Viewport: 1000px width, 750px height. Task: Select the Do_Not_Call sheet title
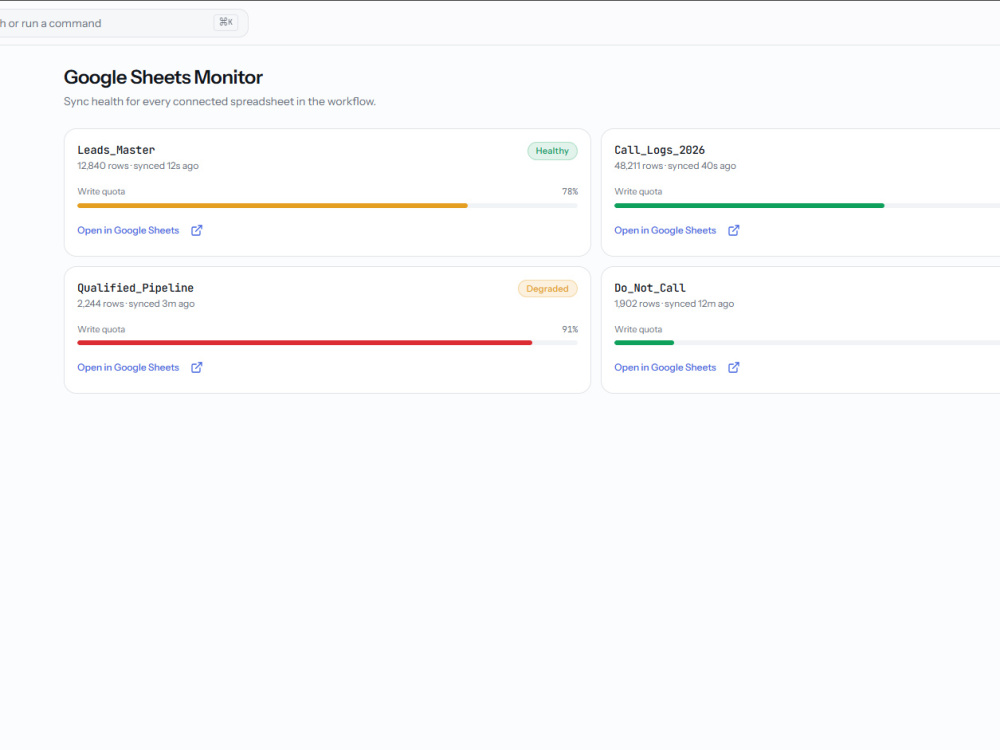pyautogui.click(x=650, y=288)
